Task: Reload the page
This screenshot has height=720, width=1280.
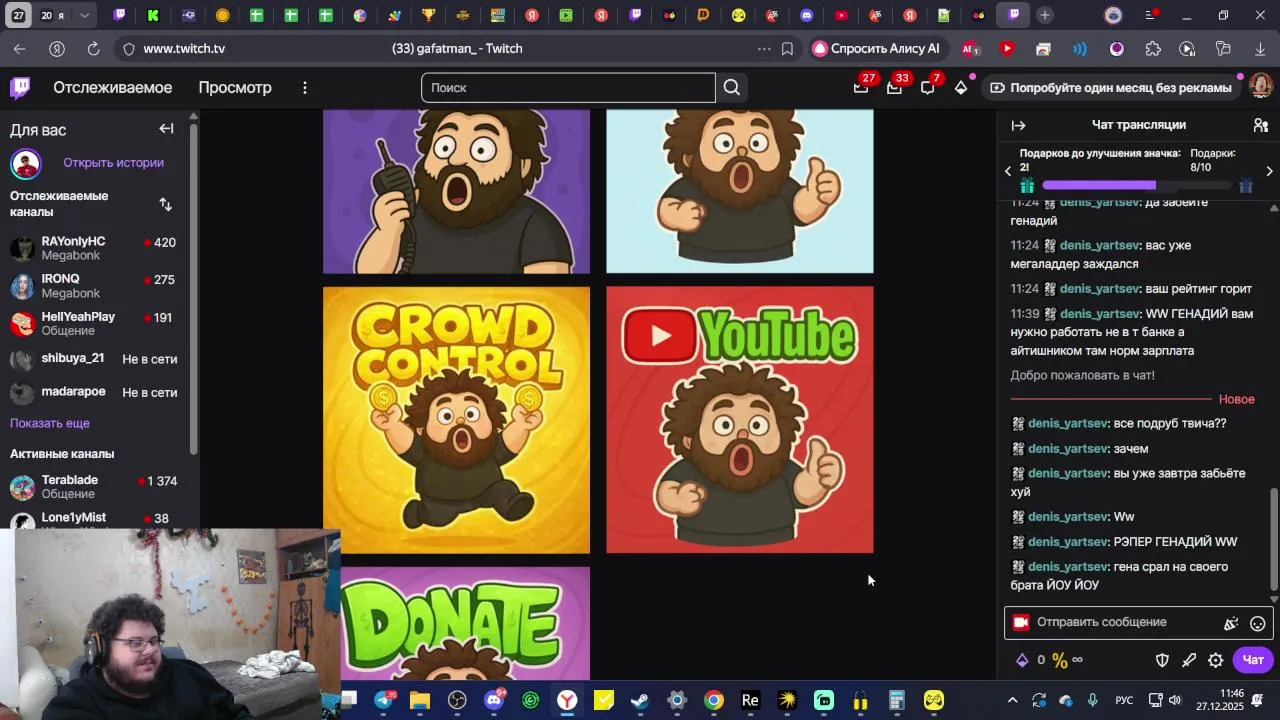Action: [93, 49]
